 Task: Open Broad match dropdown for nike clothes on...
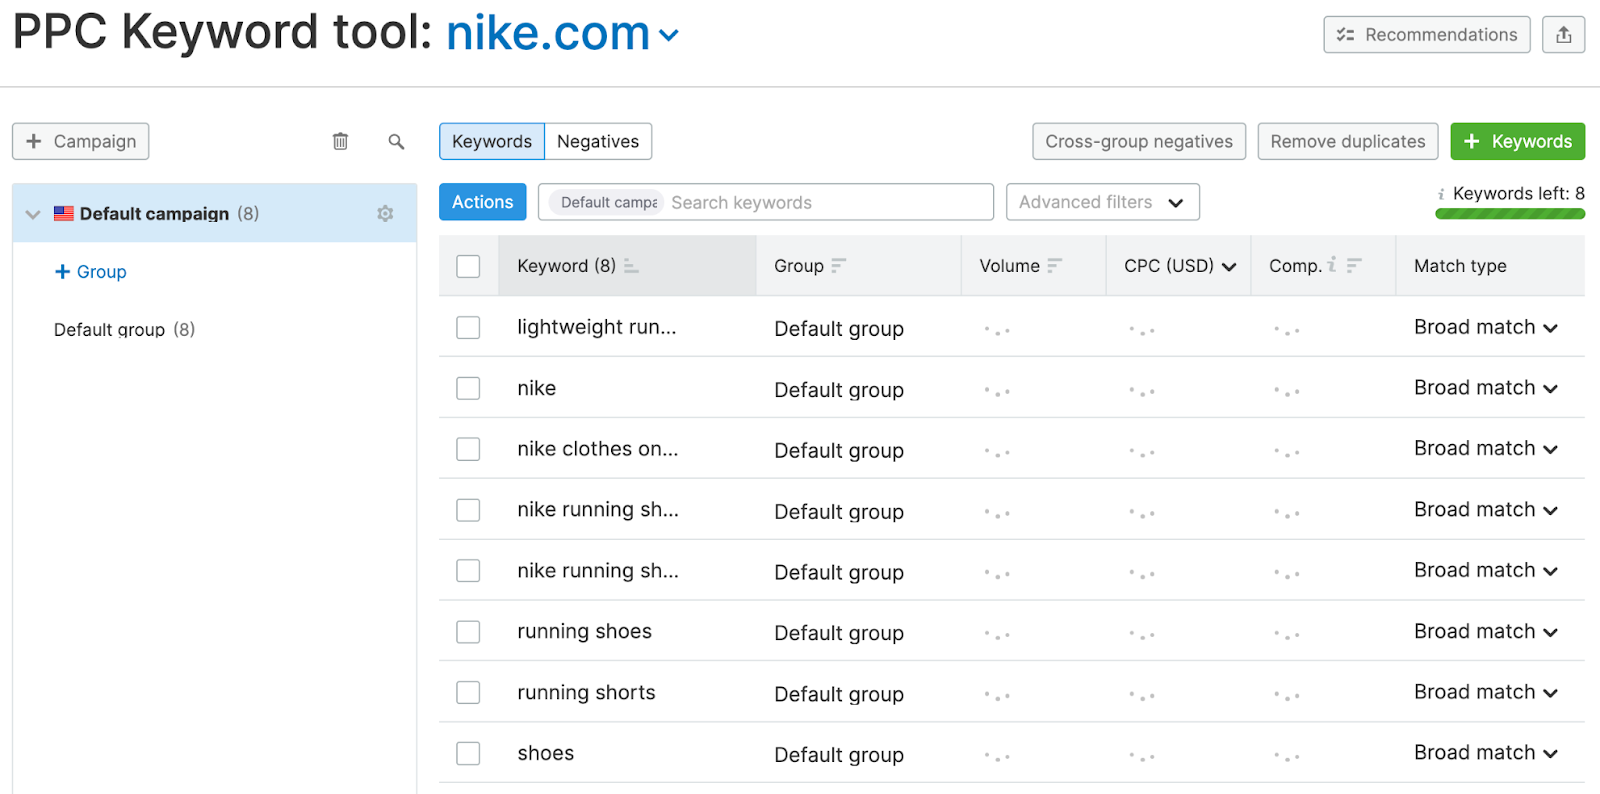tap(1486, 449)
